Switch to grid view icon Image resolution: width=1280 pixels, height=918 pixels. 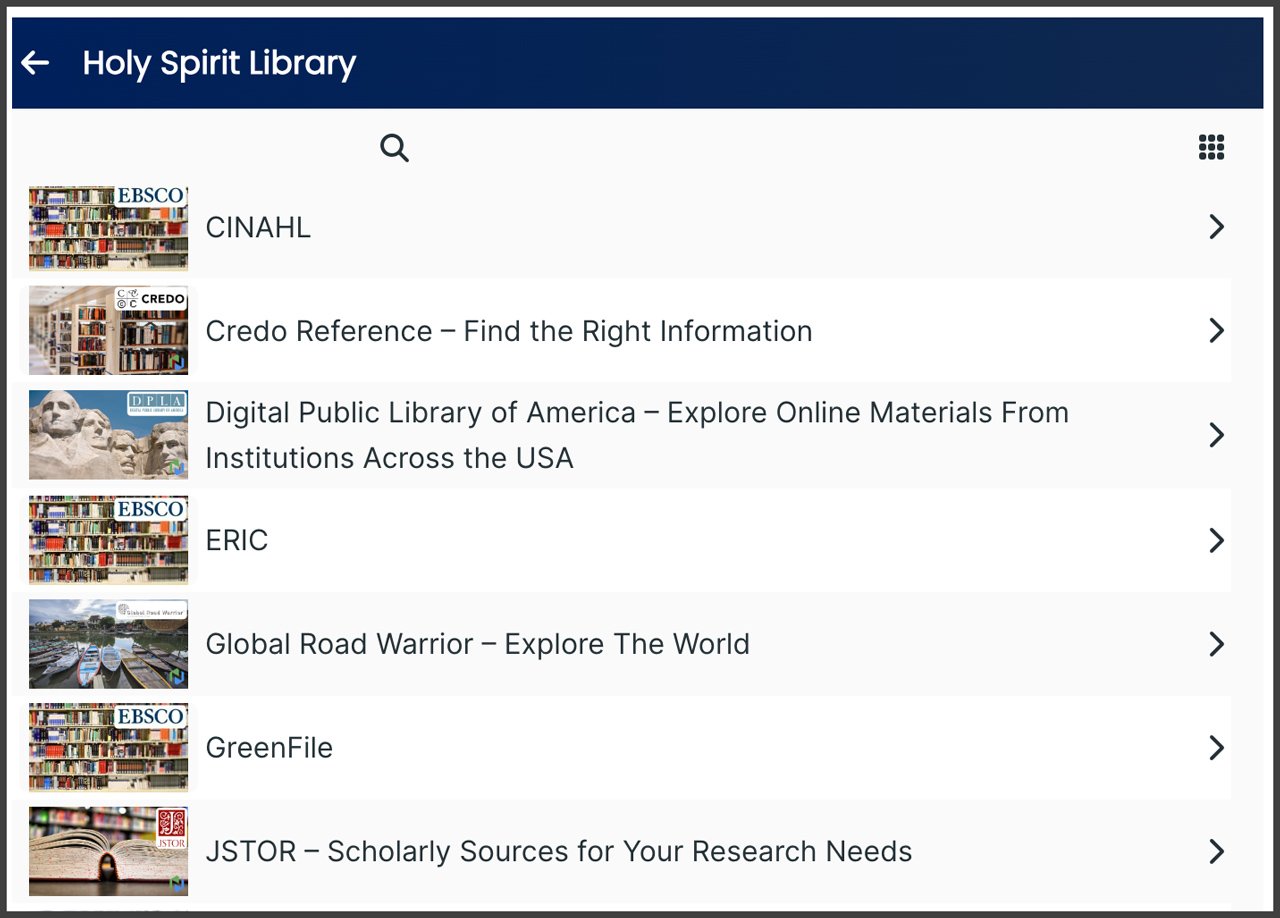[1211, 147]
